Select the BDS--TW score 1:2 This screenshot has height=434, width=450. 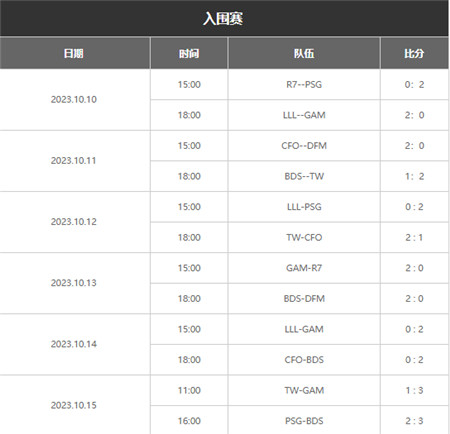coord(414,176)
